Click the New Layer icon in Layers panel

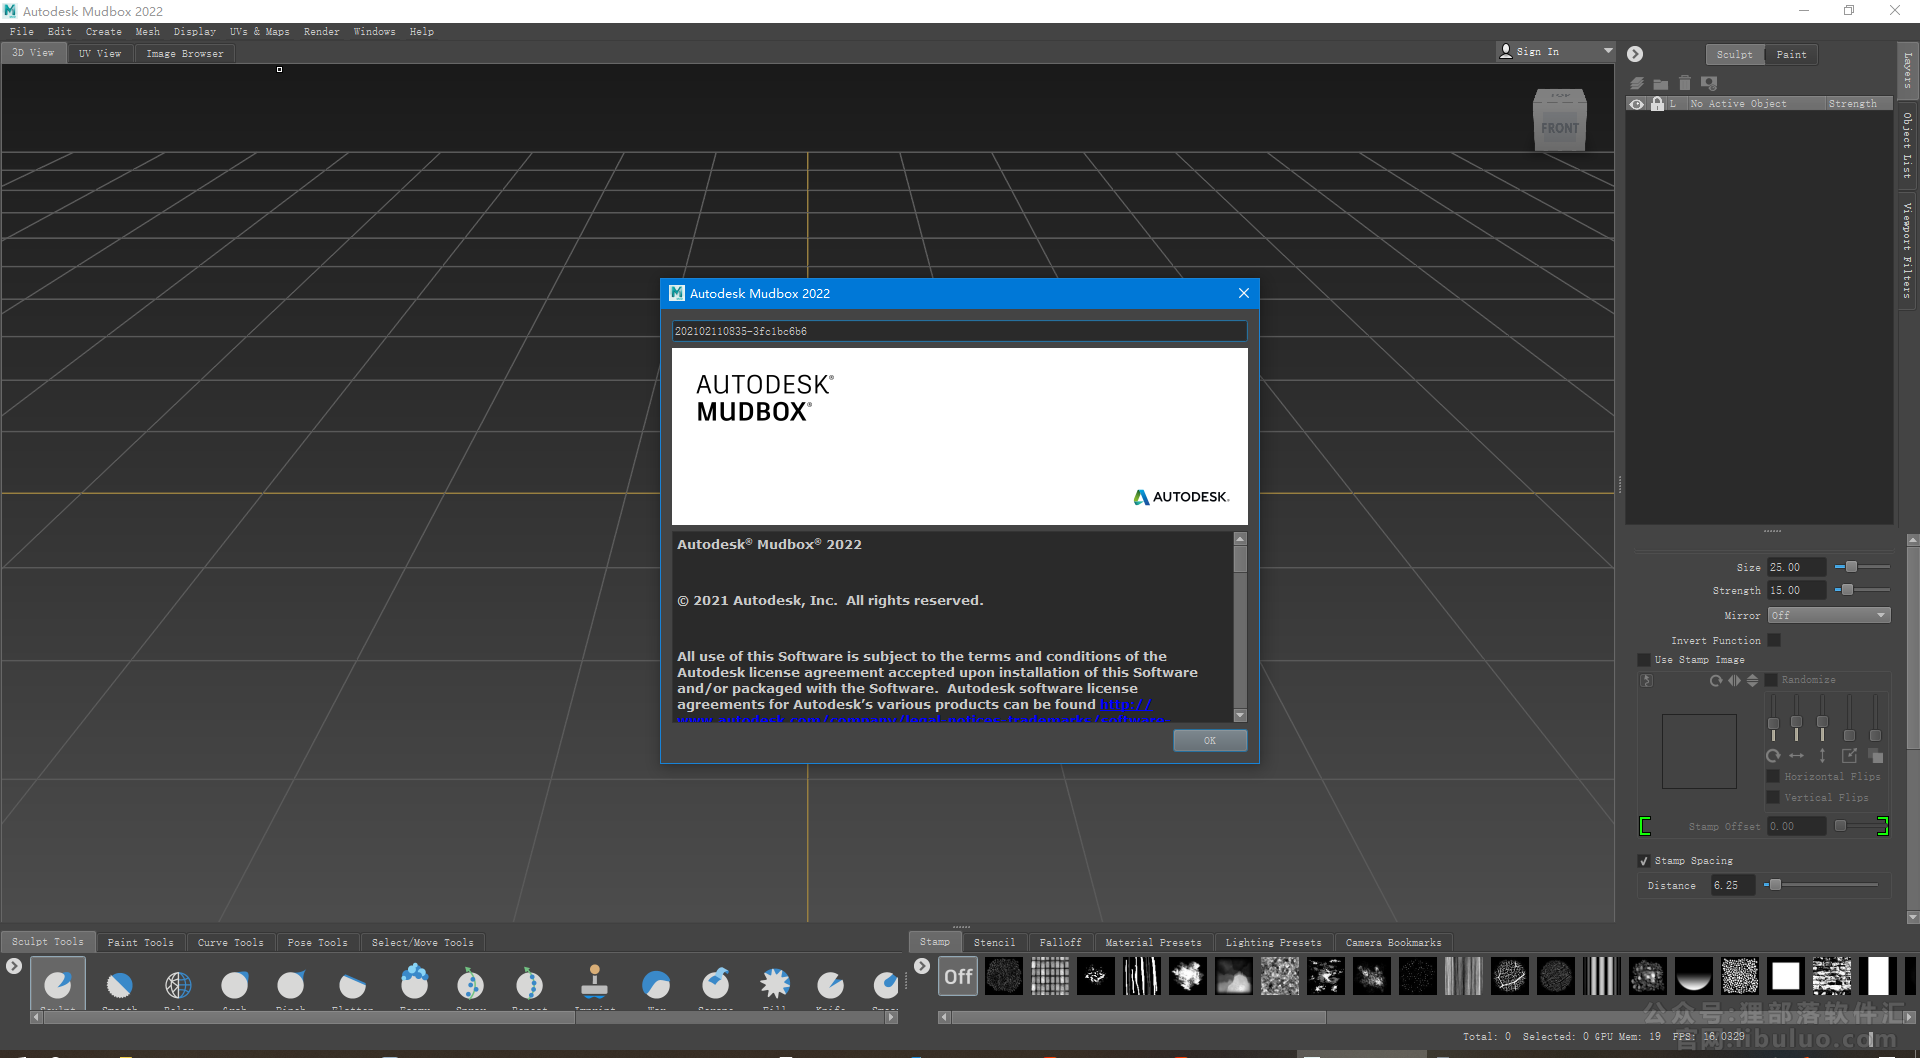[1637, 83]
